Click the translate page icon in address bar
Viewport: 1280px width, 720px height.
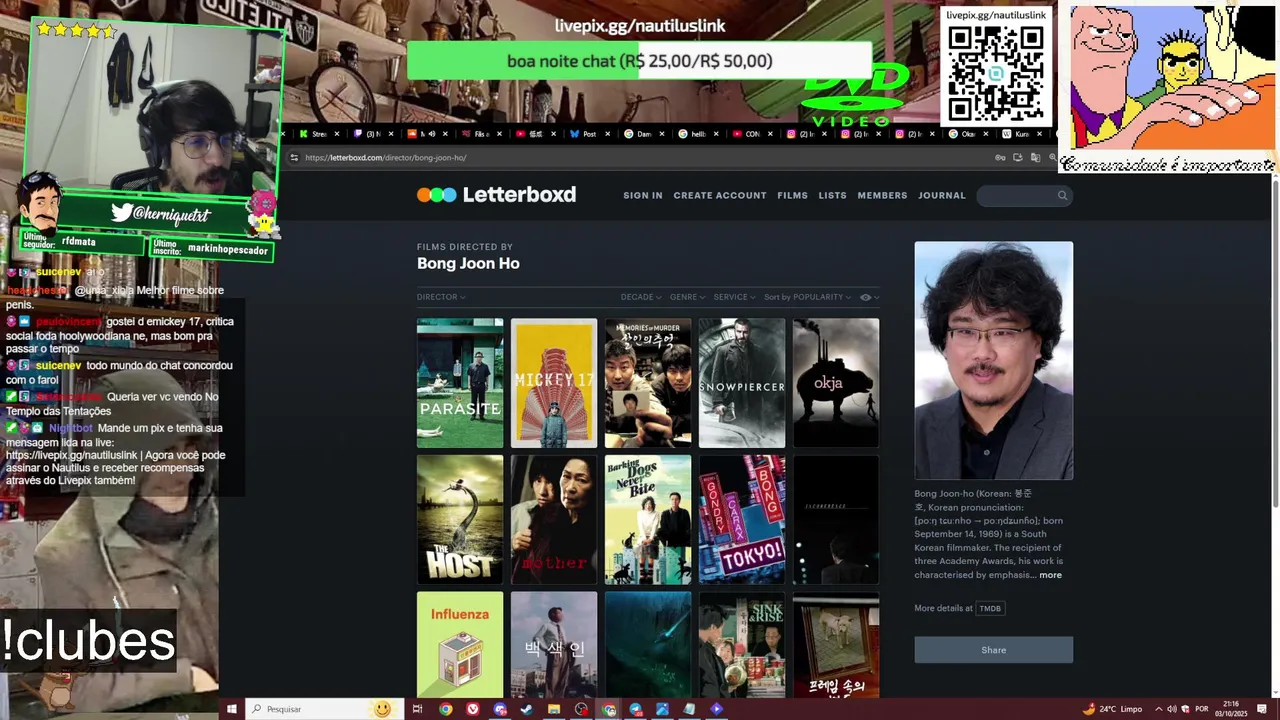click(1036, 157)
